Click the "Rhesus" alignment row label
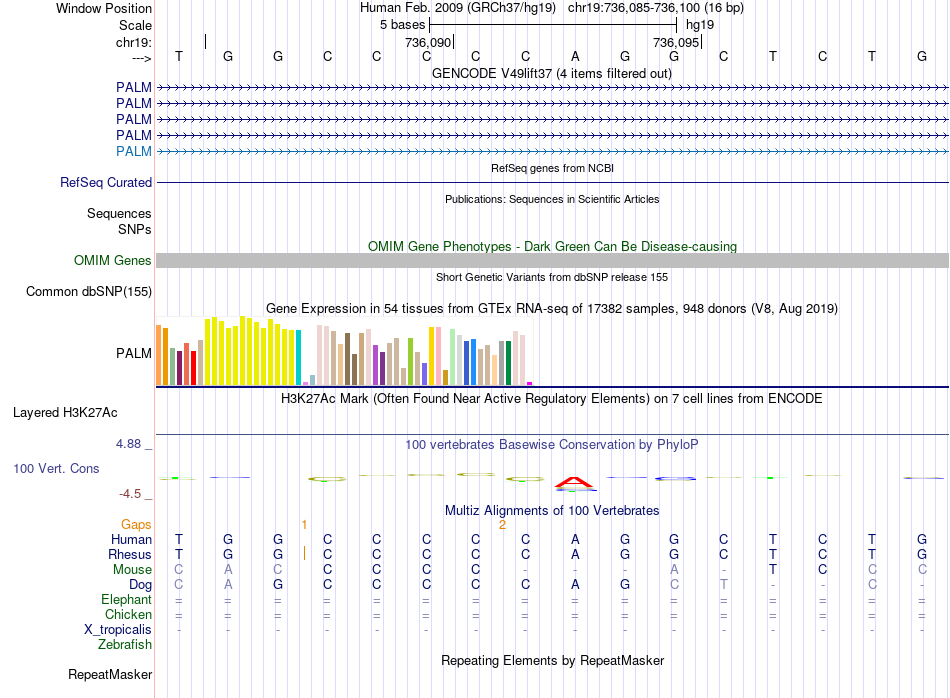The height and width of the screenshot is (698, 950). coord(130,554)
